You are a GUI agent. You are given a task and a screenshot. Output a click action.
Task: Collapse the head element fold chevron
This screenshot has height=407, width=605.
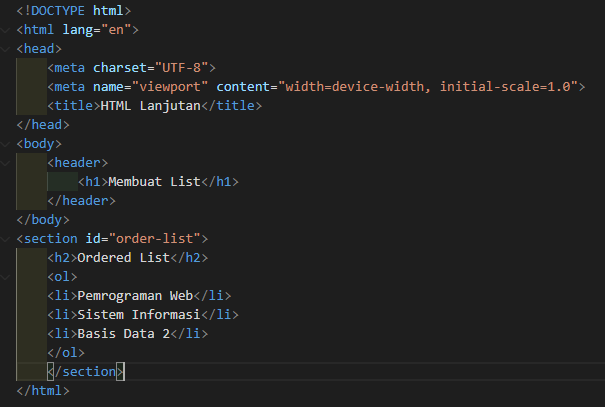(x=5, y=49)
